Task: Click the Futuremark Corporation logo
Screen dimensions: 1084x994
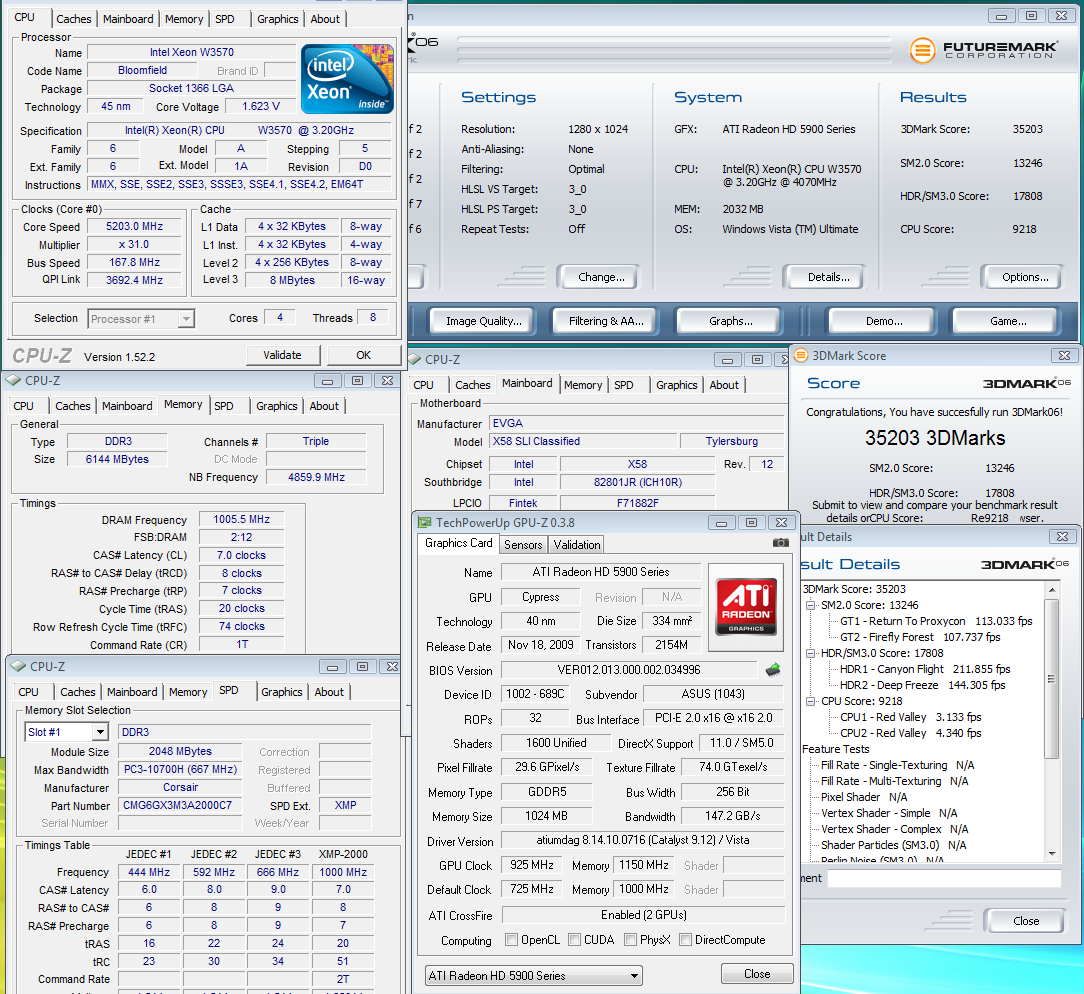Action: (982, 51)
